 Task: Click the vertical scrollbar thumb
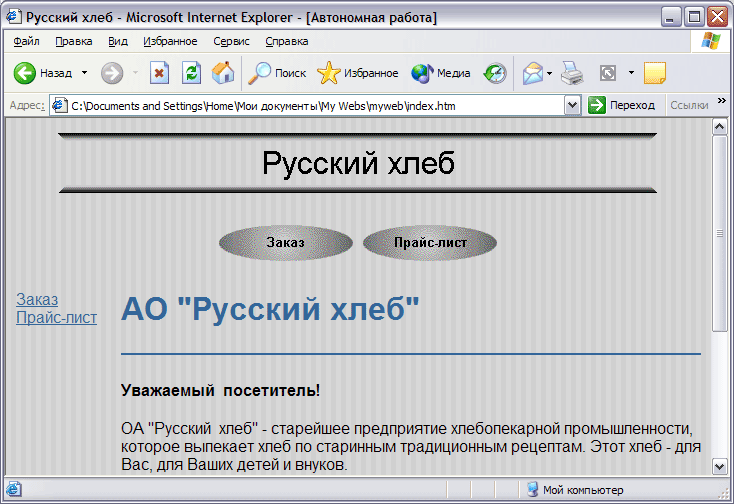click(x=719, y=234)
